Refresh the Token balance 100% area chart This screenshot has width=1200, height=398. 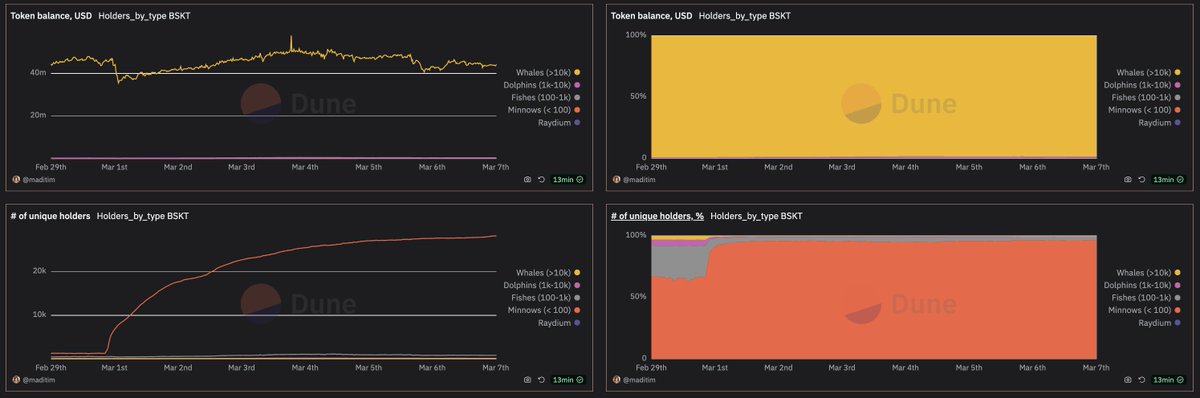(1141, 179)
